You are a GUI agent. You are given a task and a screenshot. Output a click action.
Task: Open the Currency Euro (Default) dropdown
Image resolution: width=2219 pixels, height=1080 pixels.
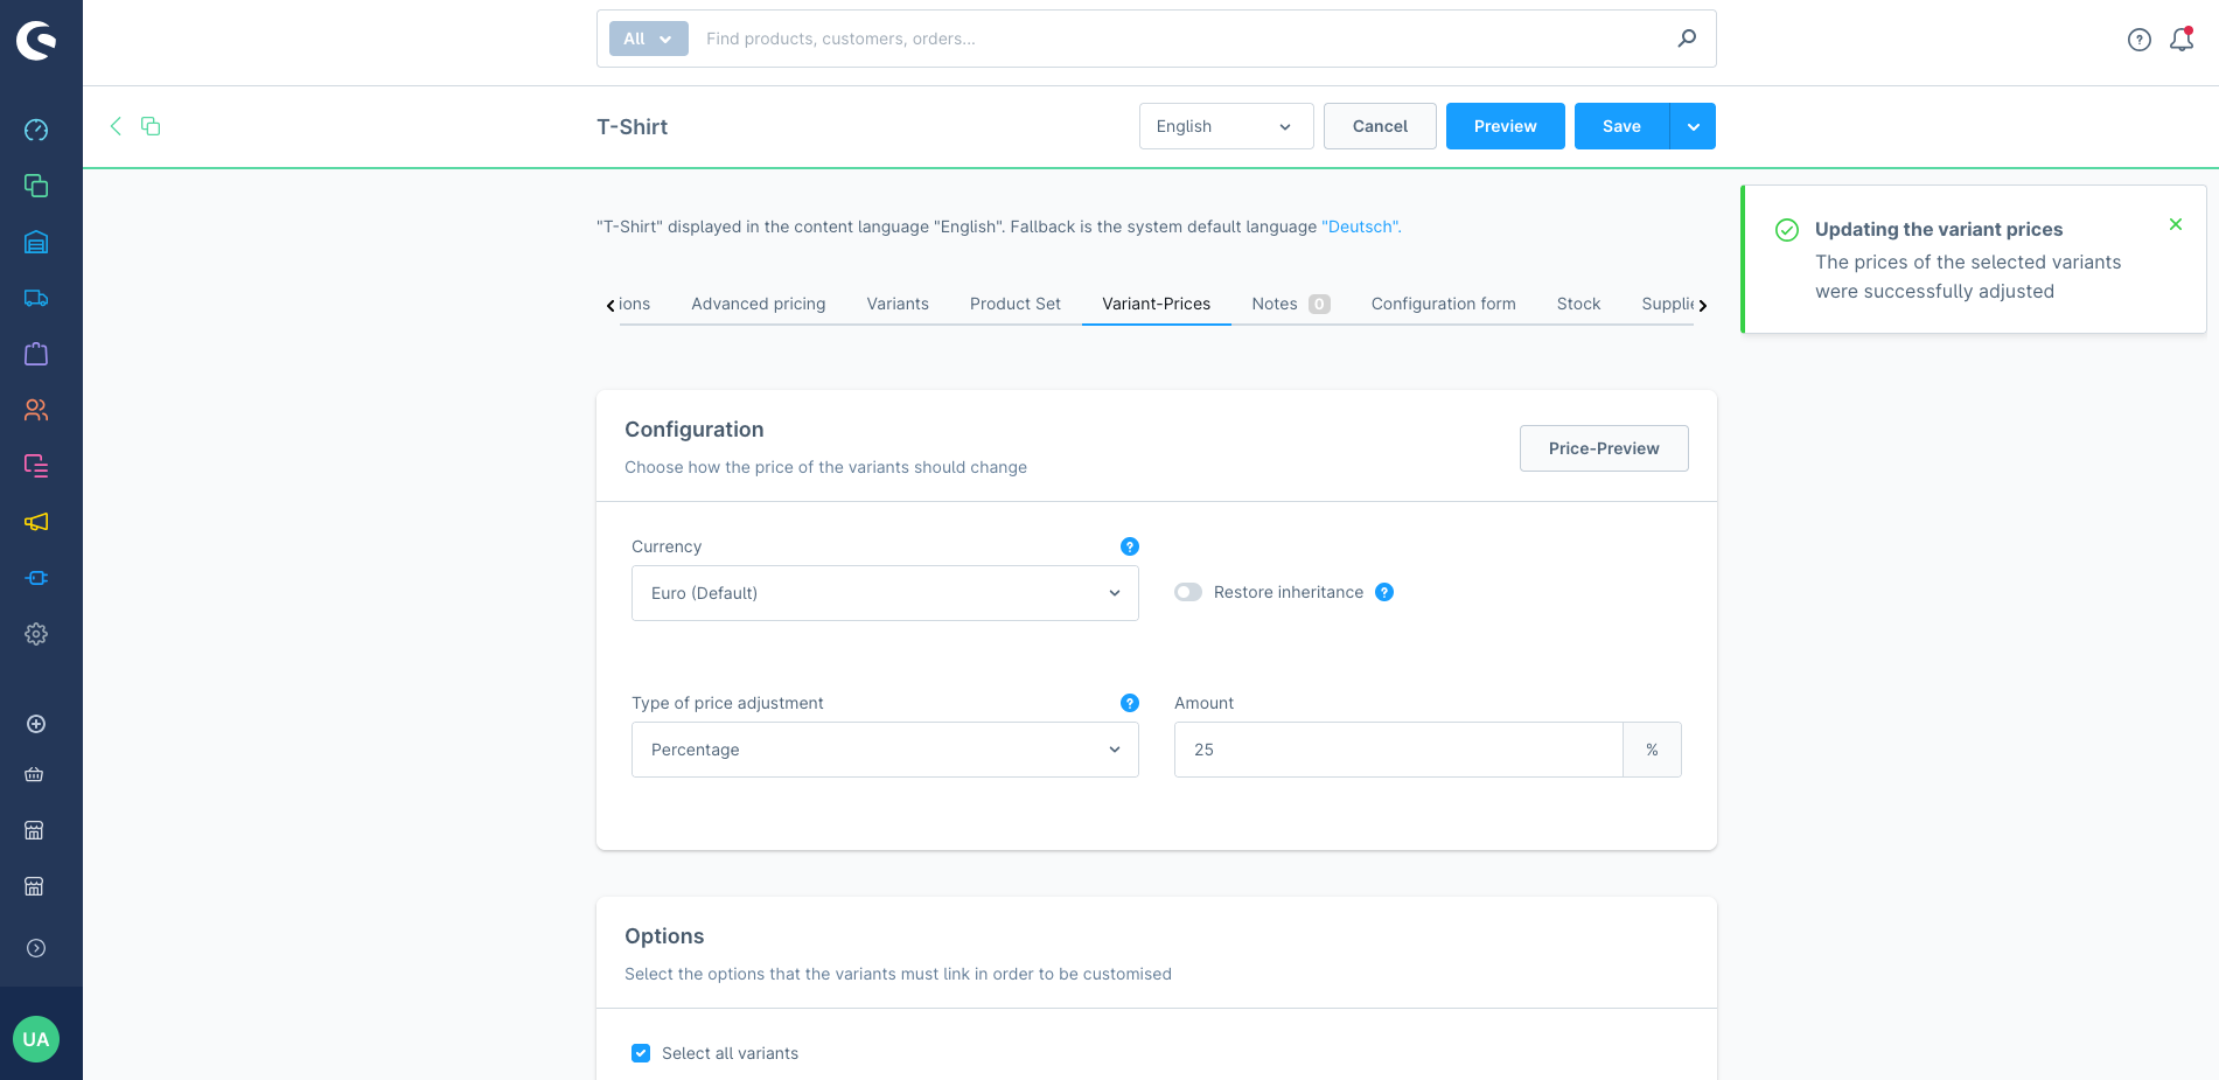[885, 593]
